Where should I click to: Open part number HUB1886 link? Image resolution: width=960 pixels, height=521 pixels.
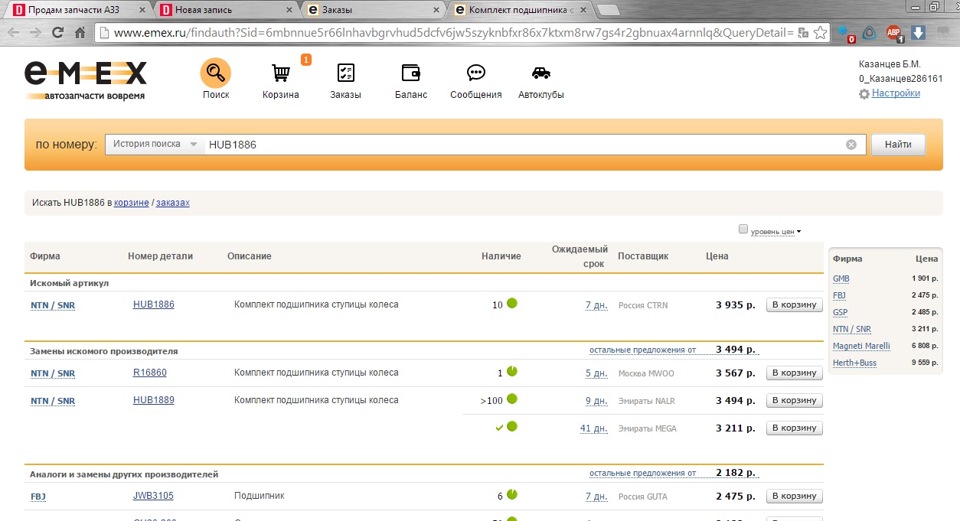click(x=154, y=304)
